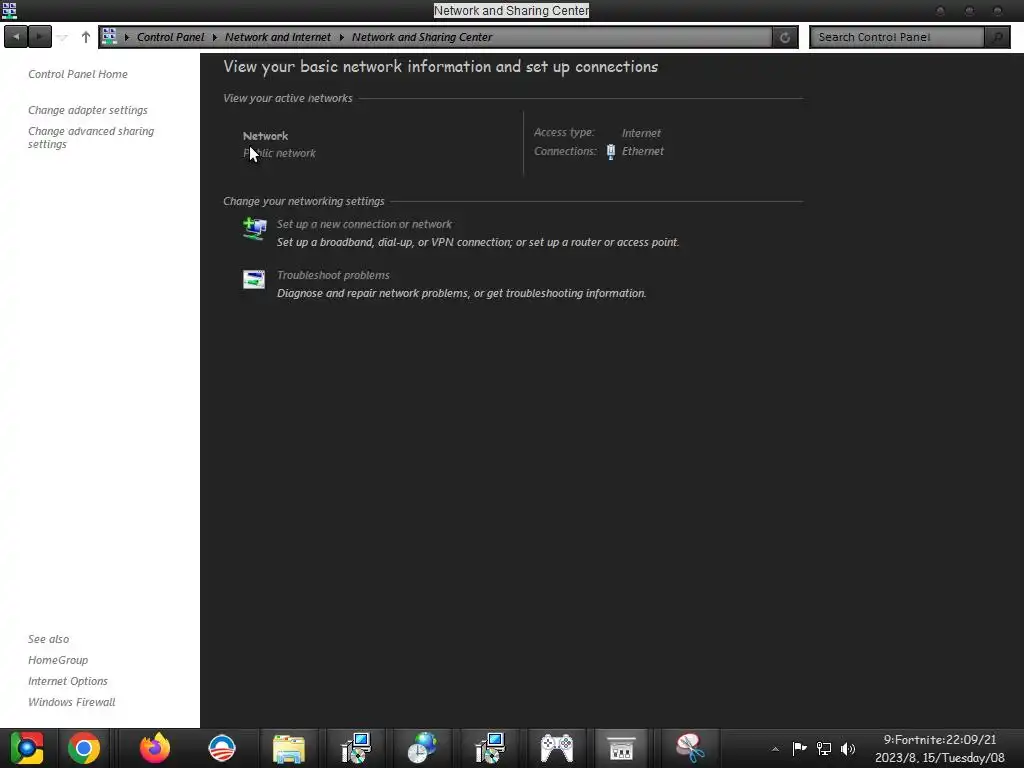Open Control Panel Home link
Screen dimensions: 1024x768
pyautogui.click(x=78, y=74)
